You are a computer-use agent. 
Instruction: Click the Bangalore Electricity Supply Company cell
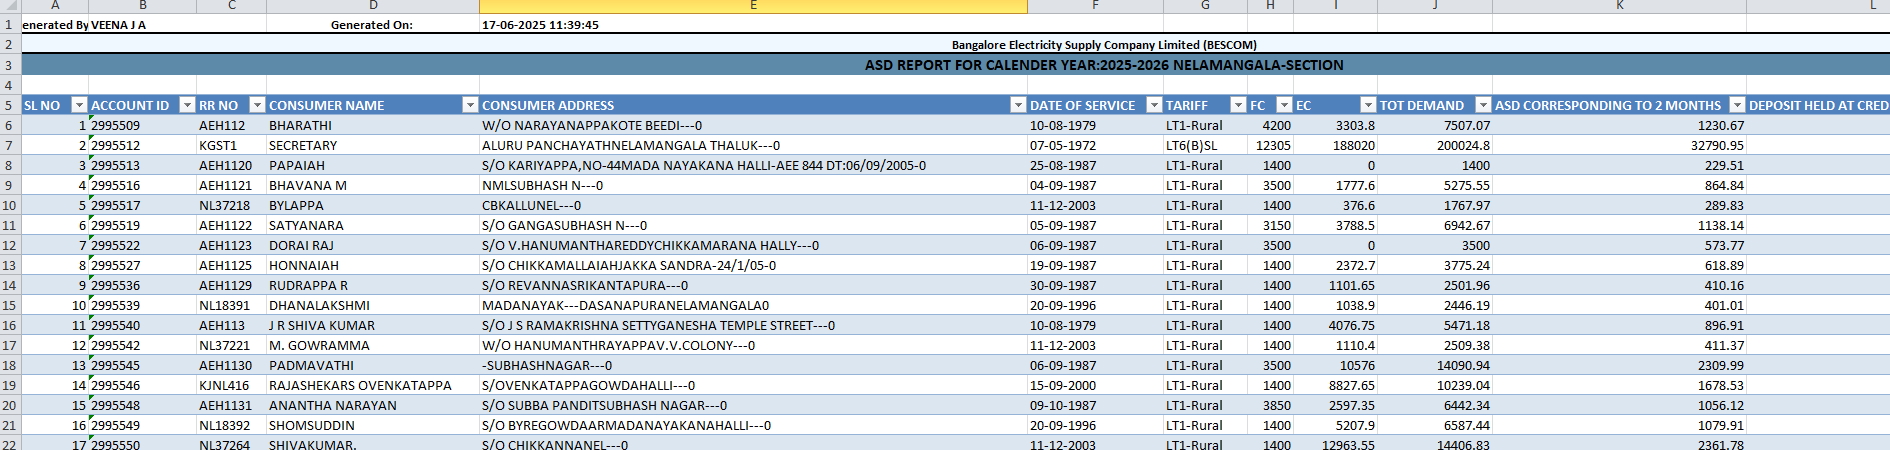tap(1104, 45)
